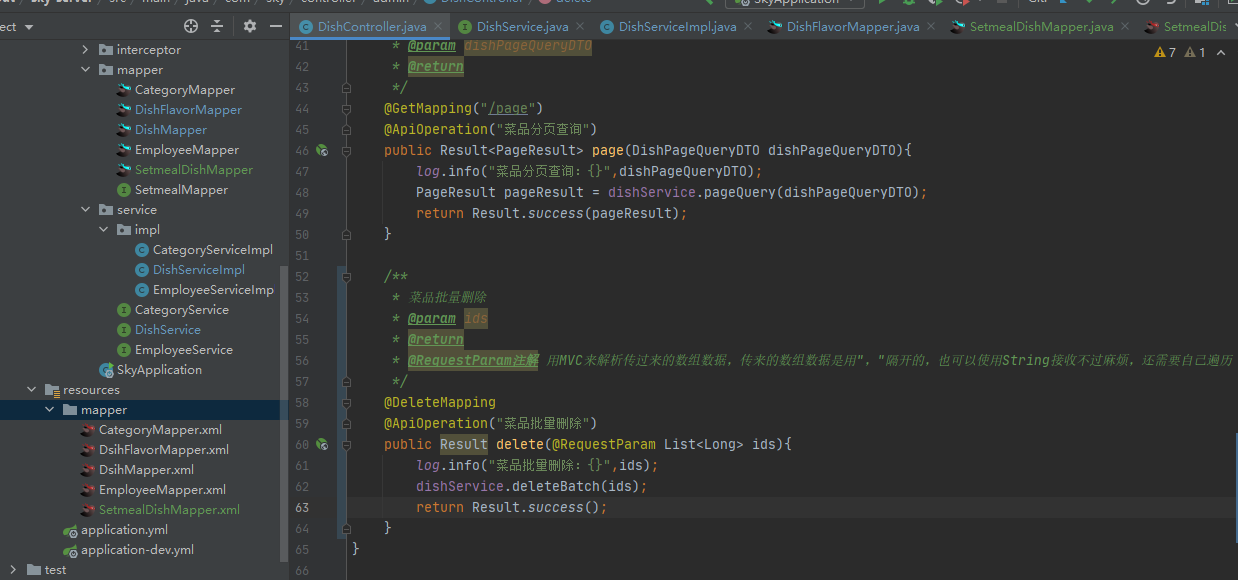Collapse the resources mapper folder

coord(50,410)
